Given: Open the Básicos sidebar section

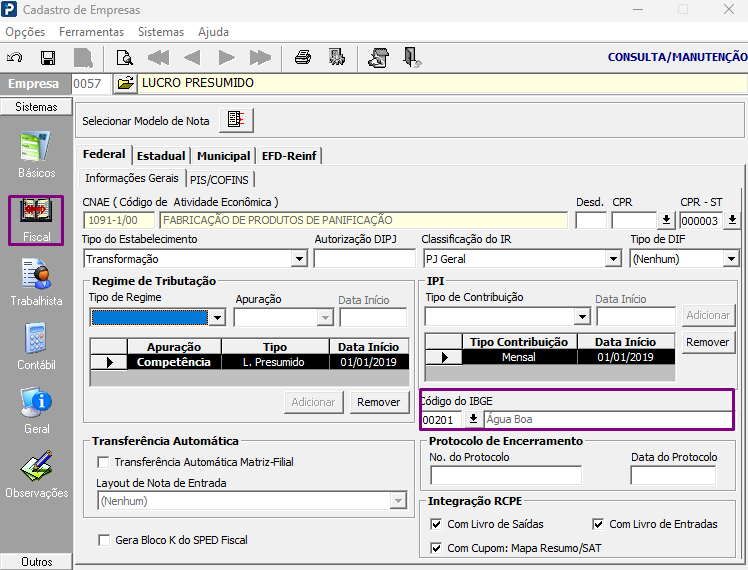Looking at the screenshot, I should click(x=36, y=155).
